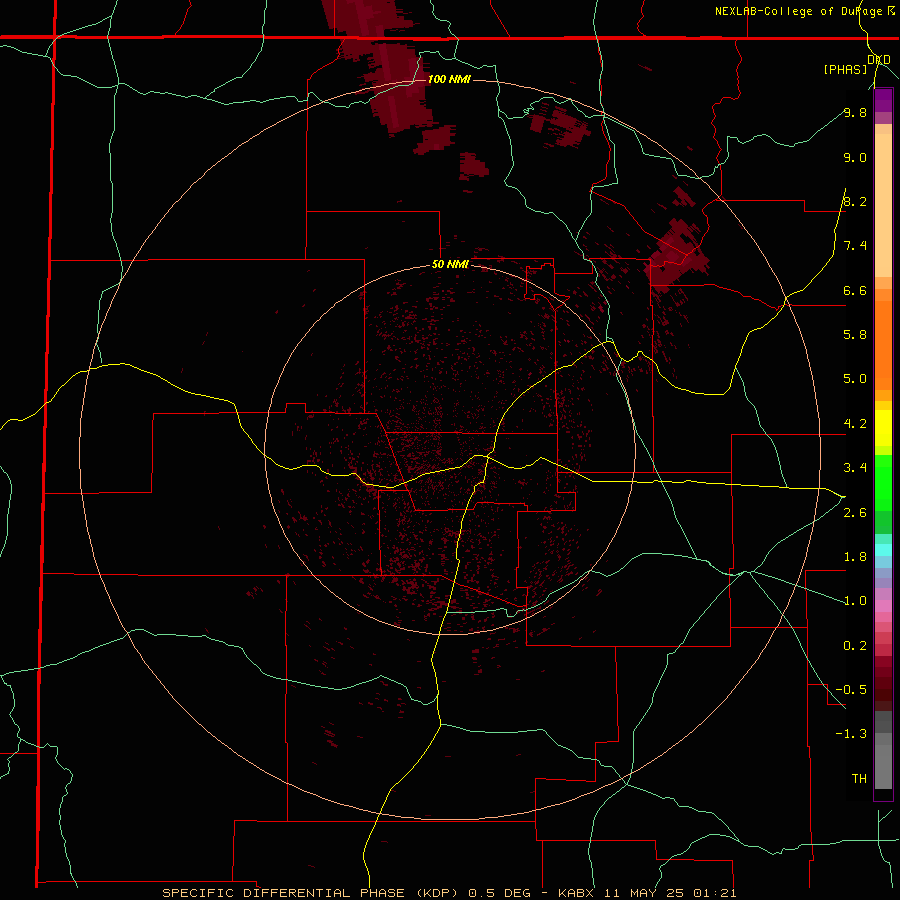Click the 50 NMI range ring label
Screen dimensions: 900x900
450,264
